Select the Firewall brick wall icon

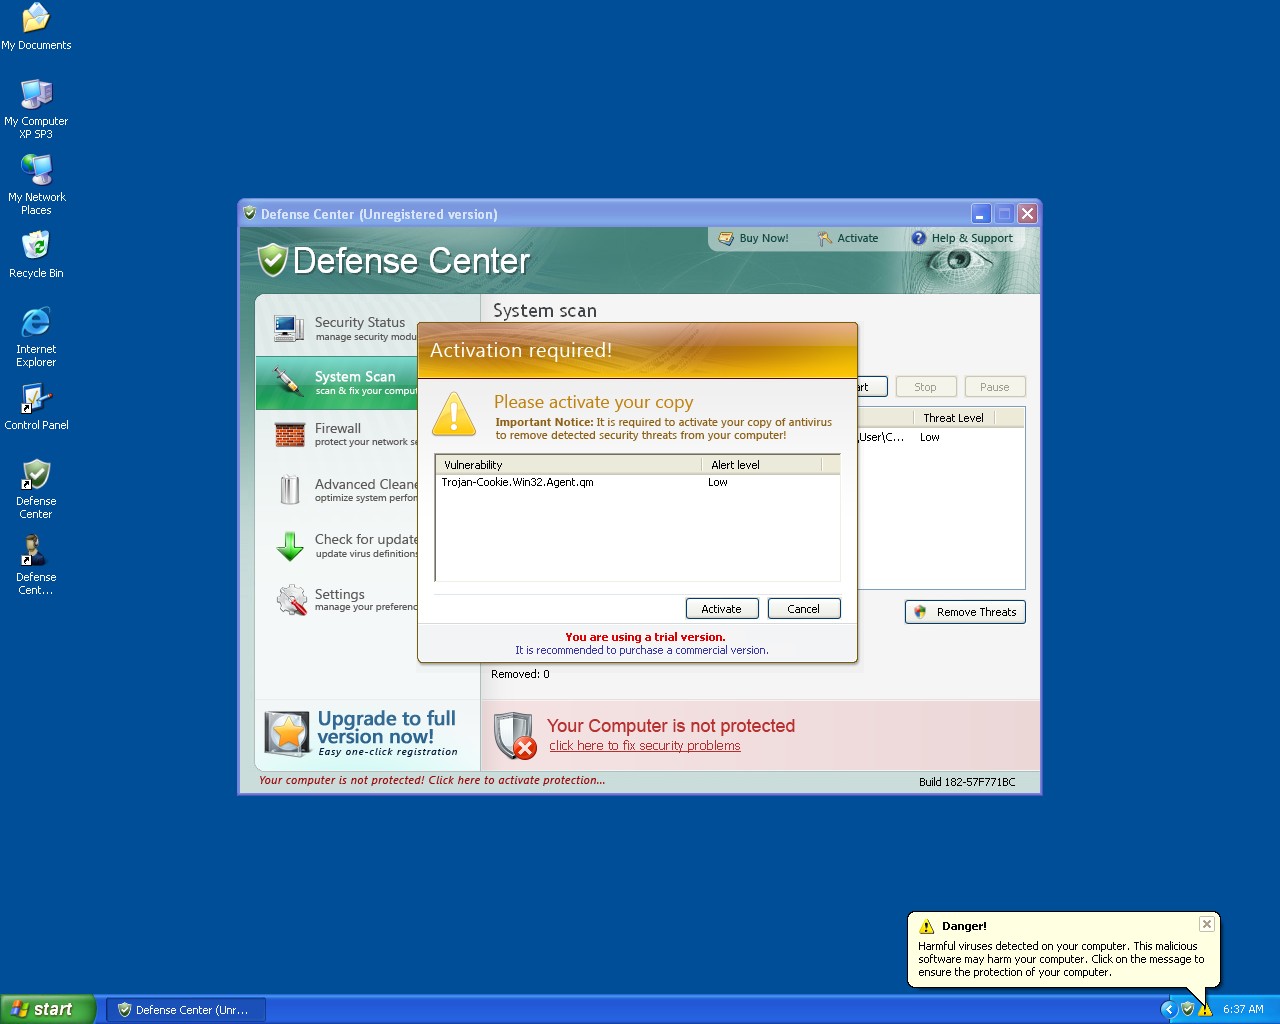point(290,435)
